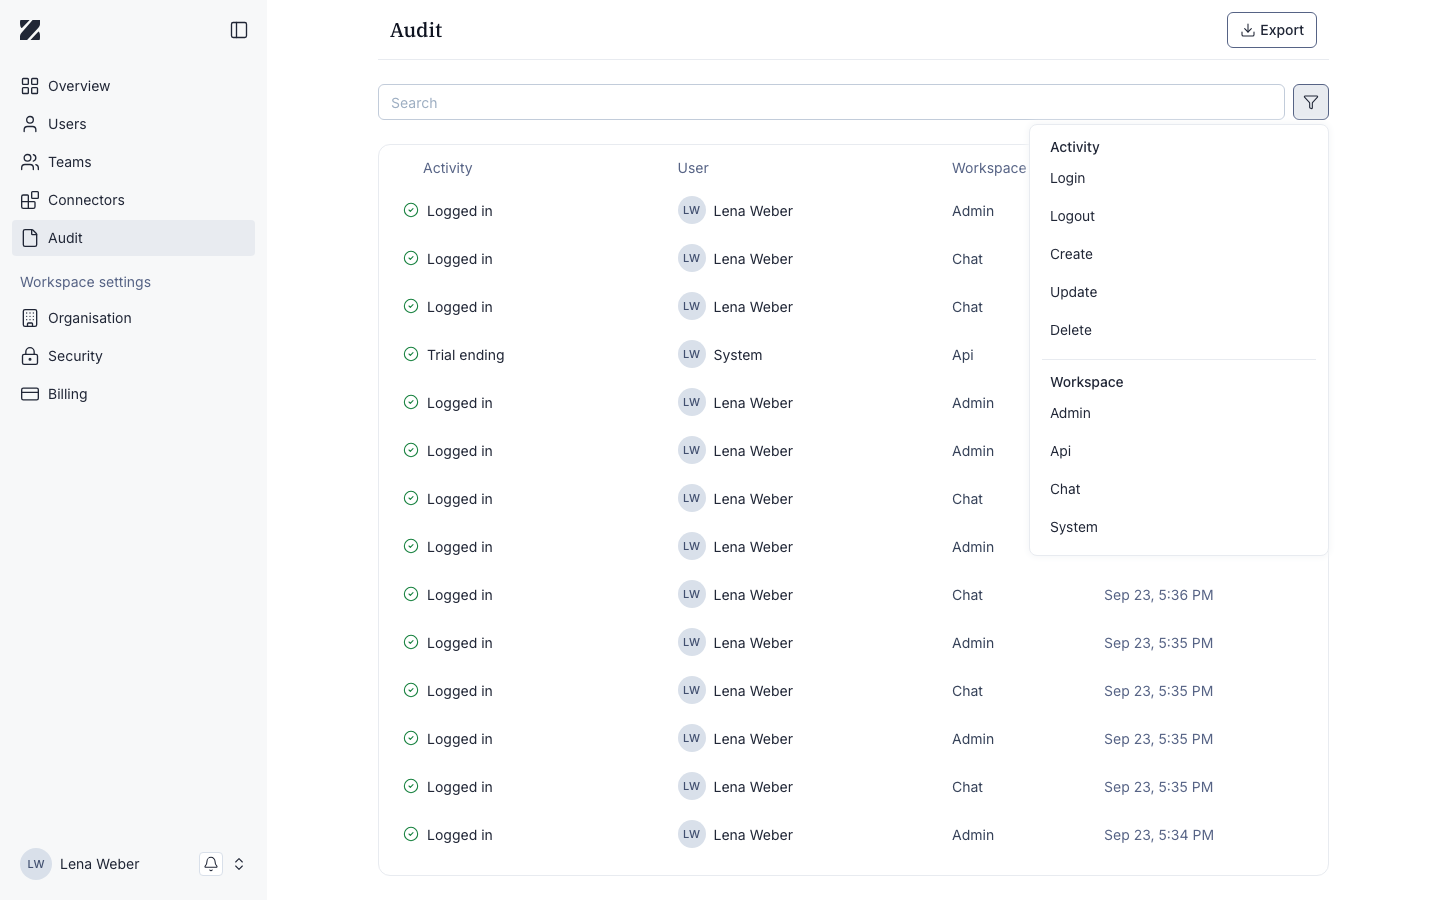
Task: Click the Billing card icon
Action: click(x=30, y=394)
